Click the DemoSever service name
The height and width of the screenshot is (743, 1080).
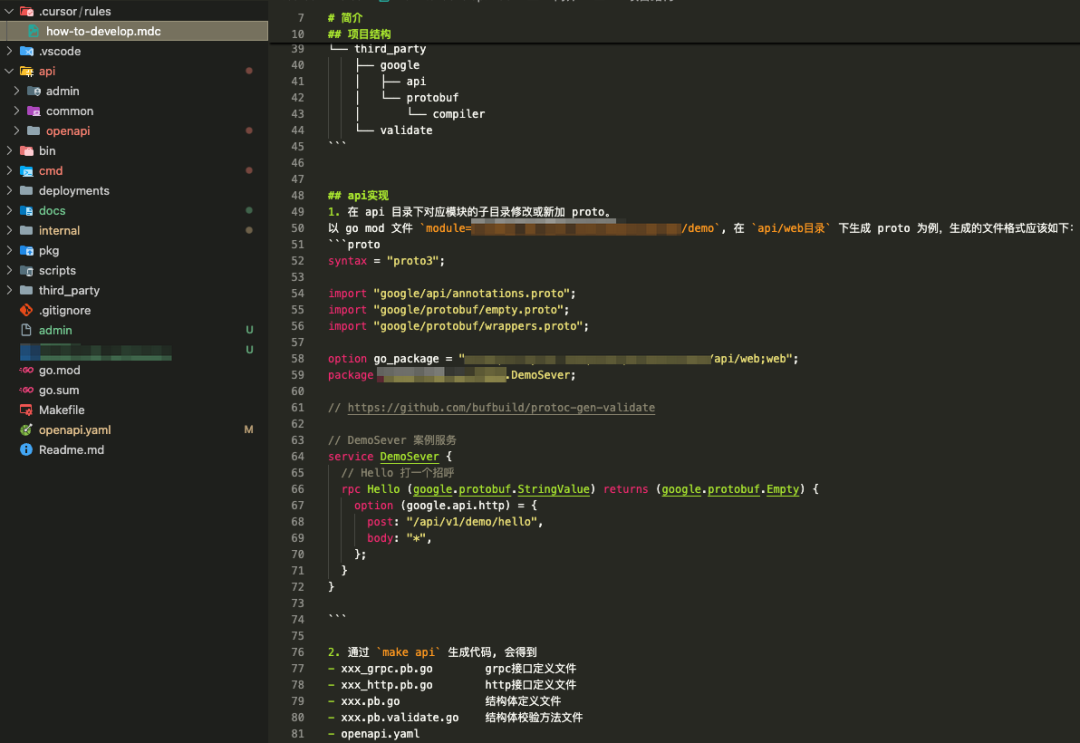409,457
